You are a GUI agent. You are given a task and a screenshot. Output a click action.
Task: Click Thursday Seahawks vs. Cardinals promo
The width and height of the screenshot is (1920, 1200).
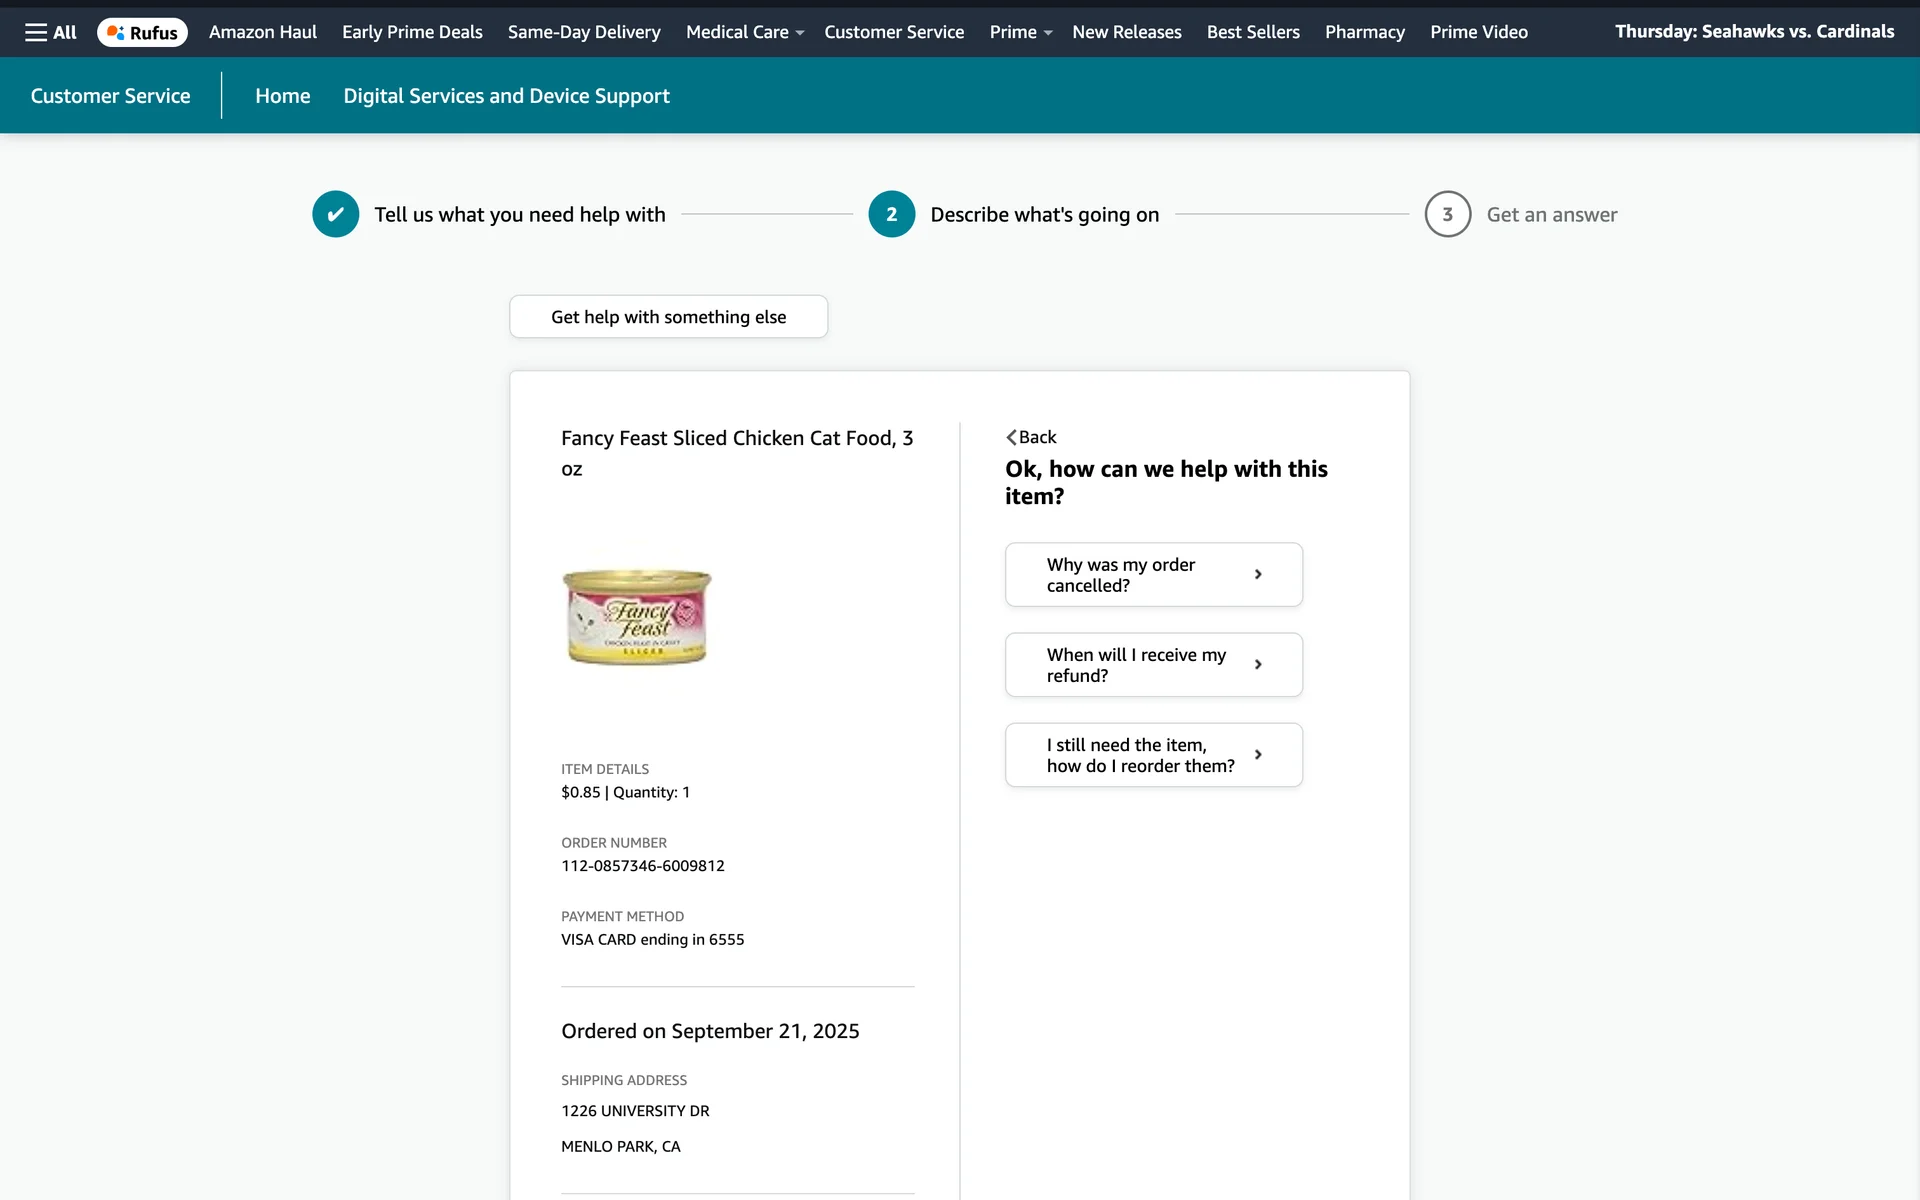tap(1754, 31)
